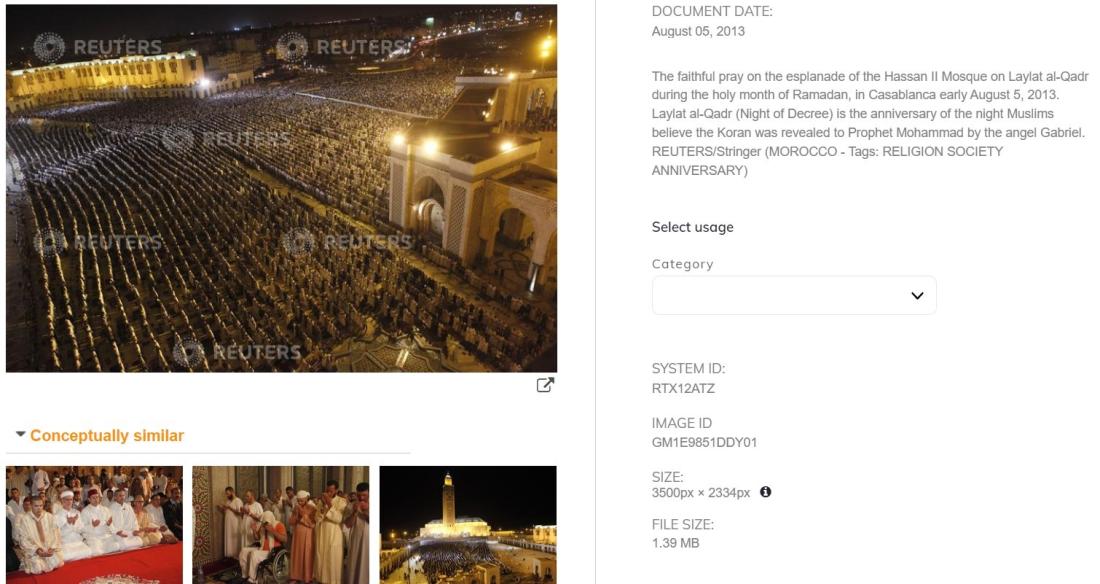The width and height of the screenshot is (1100, 584).
Task: Click the IMAGE ID label
Action: pyautogui.click(x=682, y=423)
